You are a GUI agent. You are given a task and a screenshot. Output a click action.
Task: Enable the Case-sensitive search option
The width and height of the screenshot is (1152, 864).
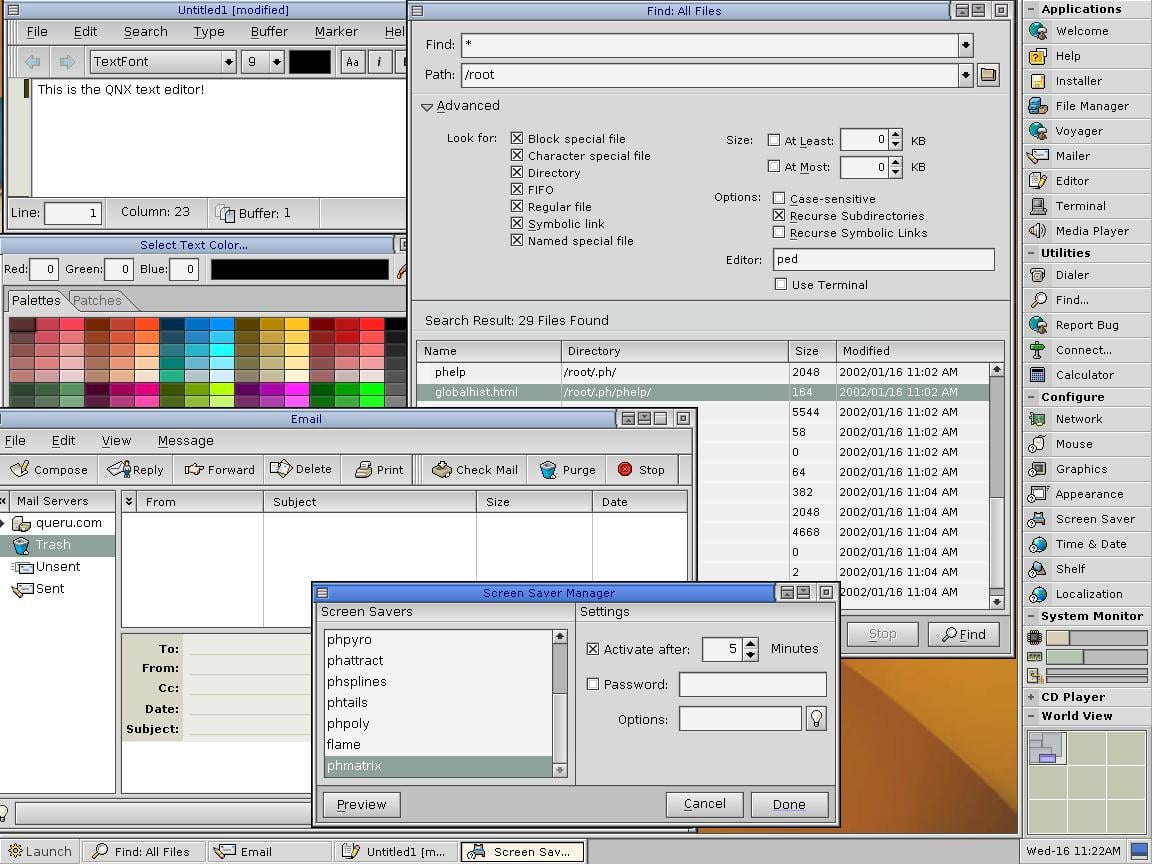779,199
